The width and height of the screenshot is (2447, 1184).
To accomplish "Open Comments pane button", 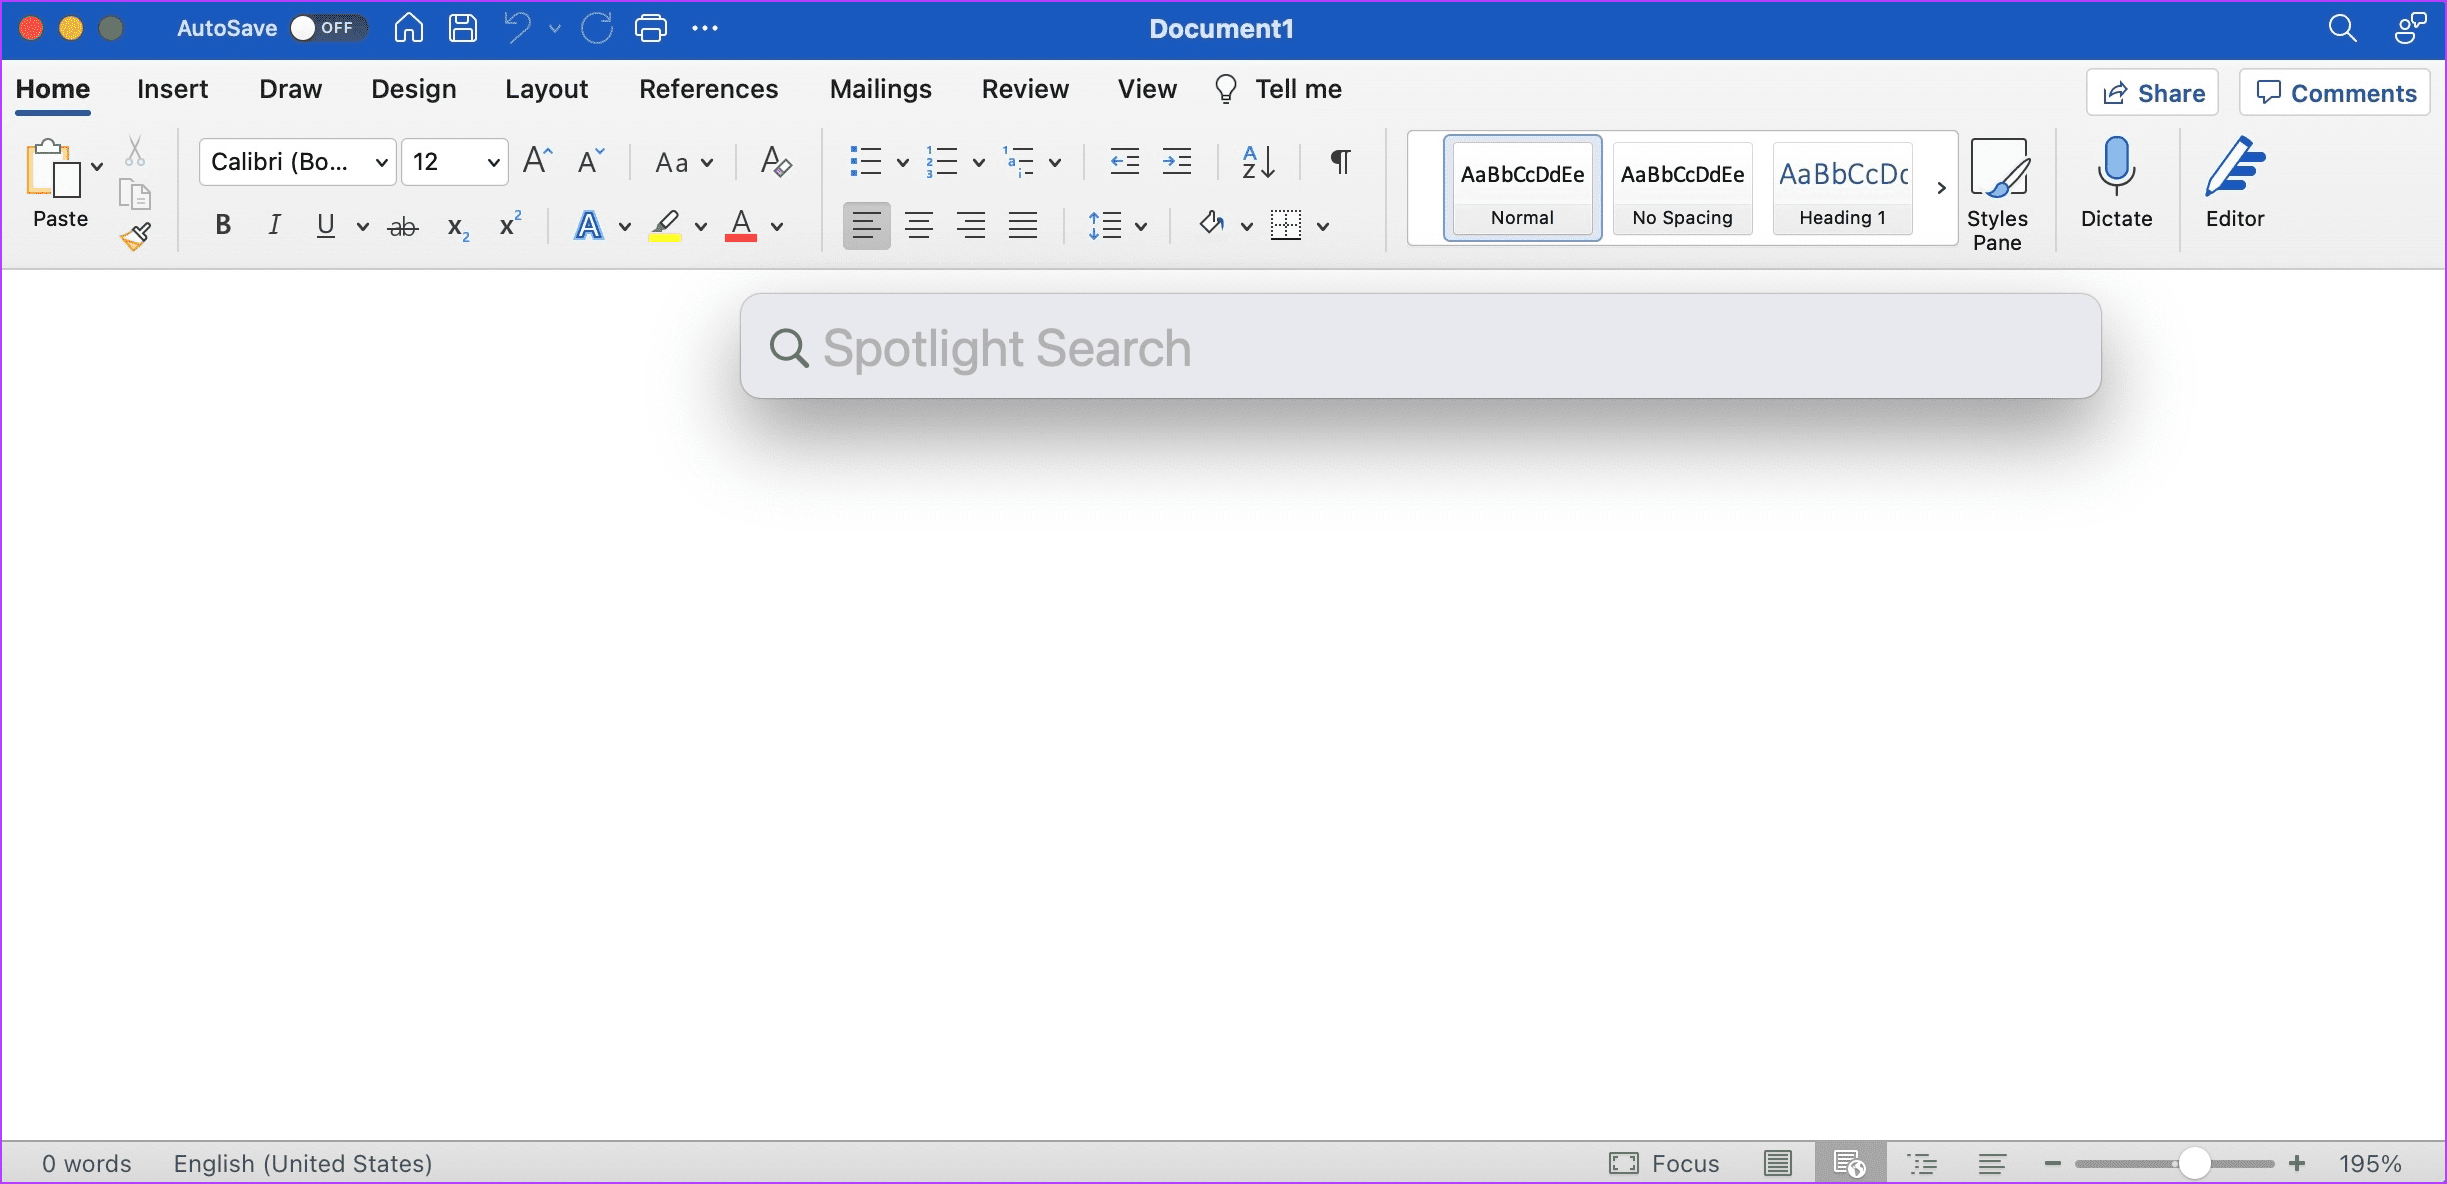I will 2334,93.
